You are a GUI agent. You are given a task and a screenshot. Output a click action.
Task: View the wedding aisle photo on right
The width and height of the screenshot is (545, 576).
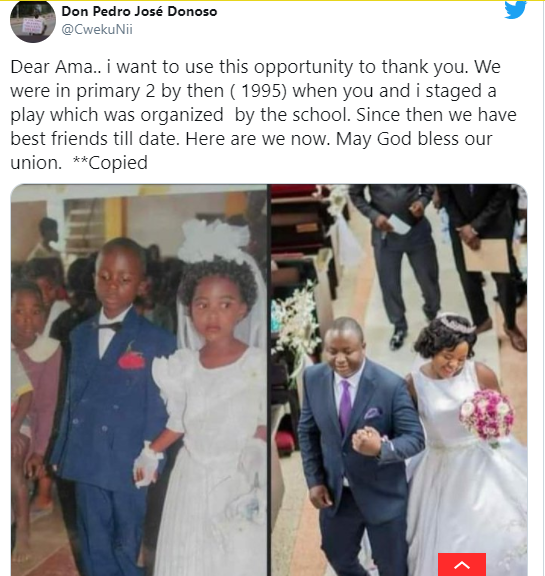coord(399,380)
